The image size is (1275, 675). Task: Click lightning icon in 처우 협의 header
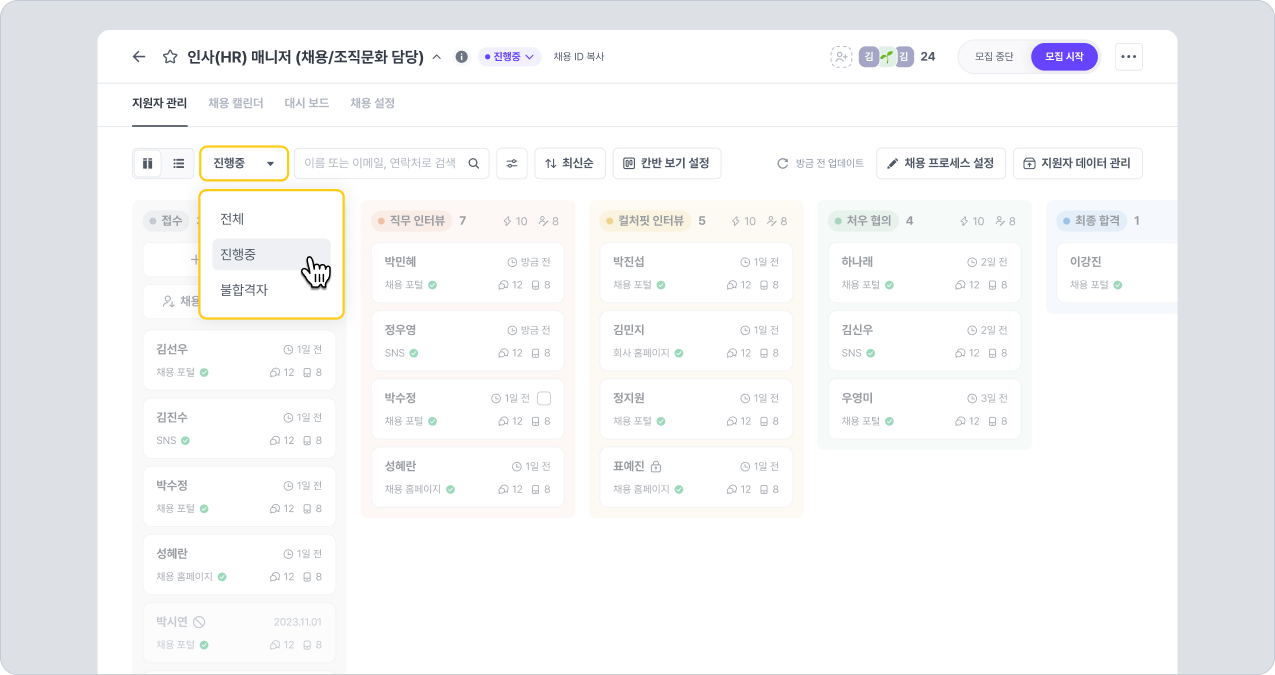point(964,221)
